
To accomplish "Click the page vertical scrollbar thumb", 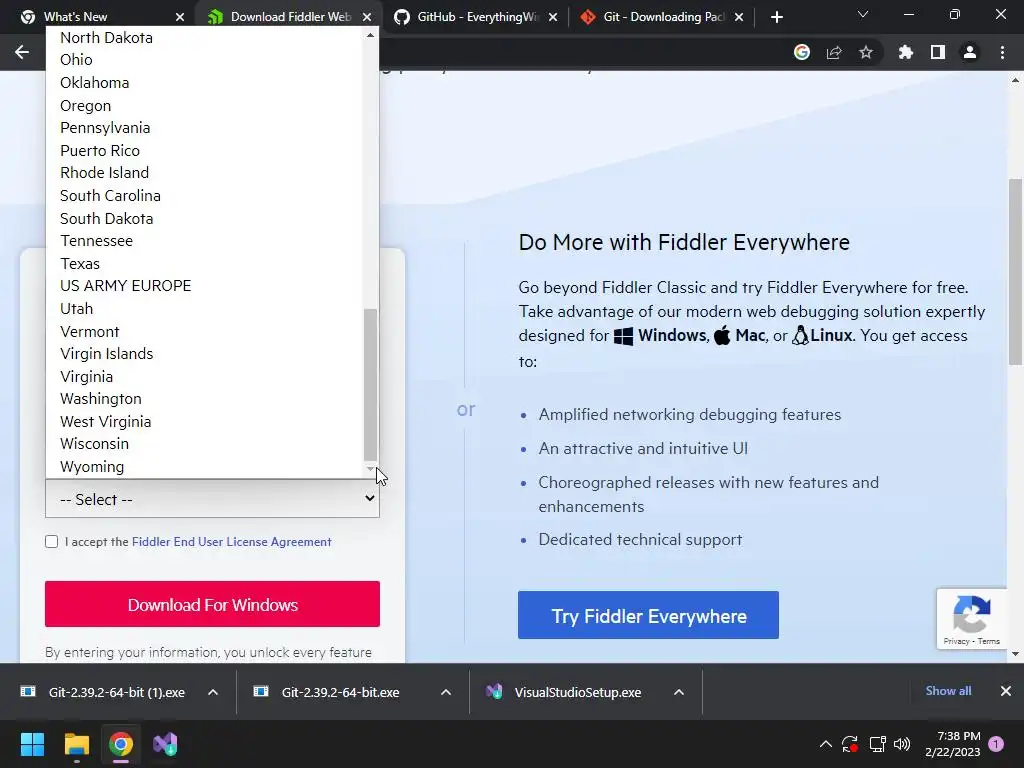I will pyautogui.click(x=1016, y=271).
